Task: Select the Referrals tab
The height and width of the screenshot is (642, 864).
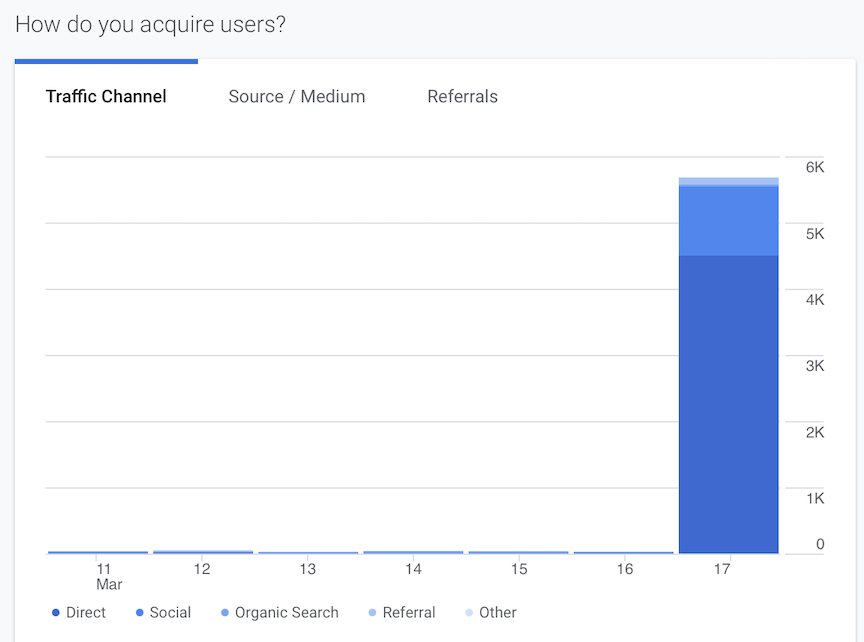Action: [x=462, y=97]
